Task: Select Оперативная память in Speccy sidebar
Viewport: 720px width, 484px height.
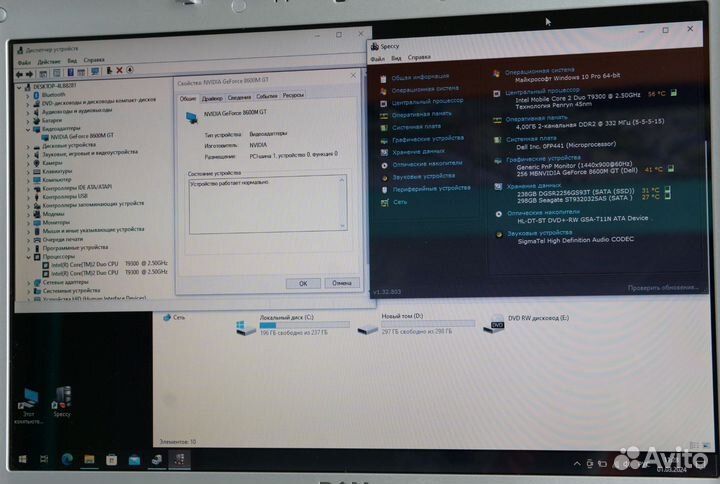Action: click(422, 113)
